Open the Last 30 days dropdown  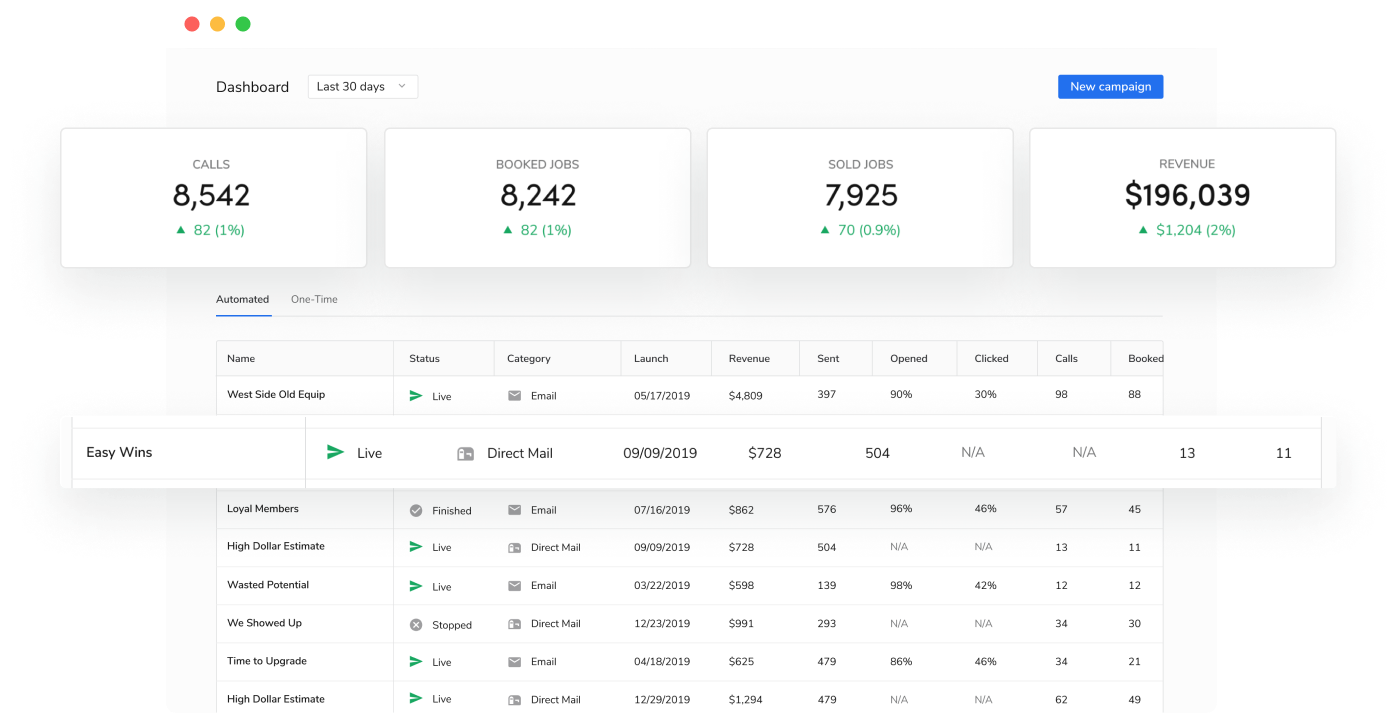363,86
